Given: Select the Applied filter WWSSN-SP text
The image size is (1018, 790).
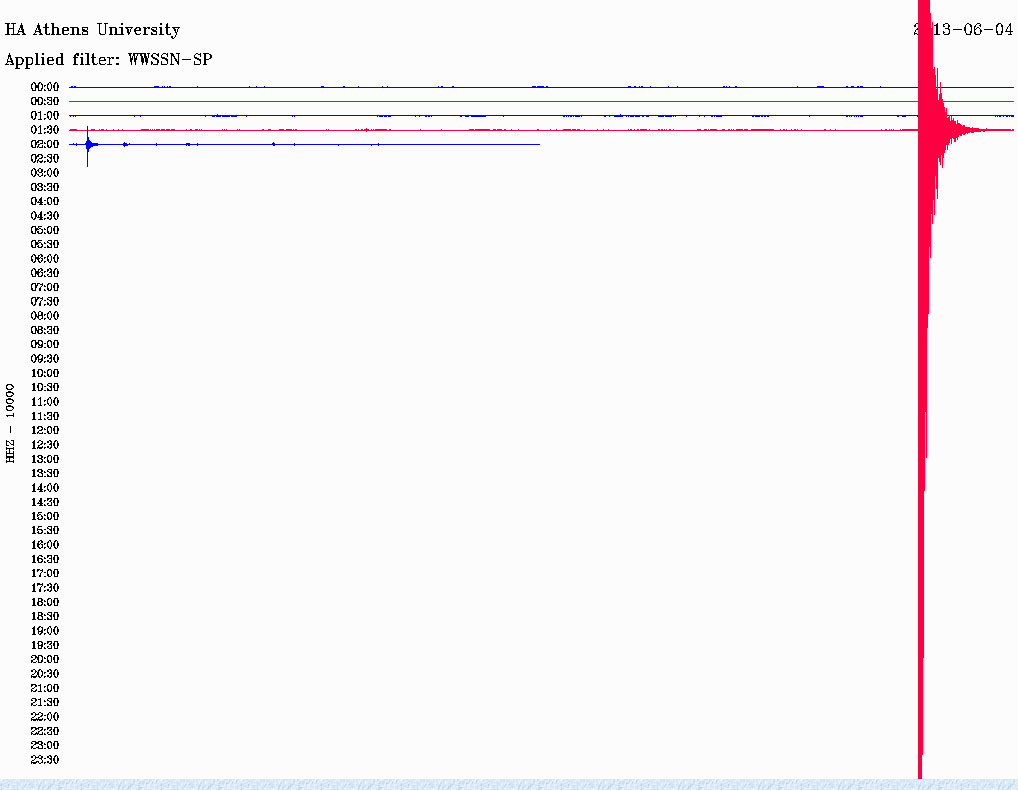Looking at the screenshot, I should pyautogui.click(x=108, y=60).
